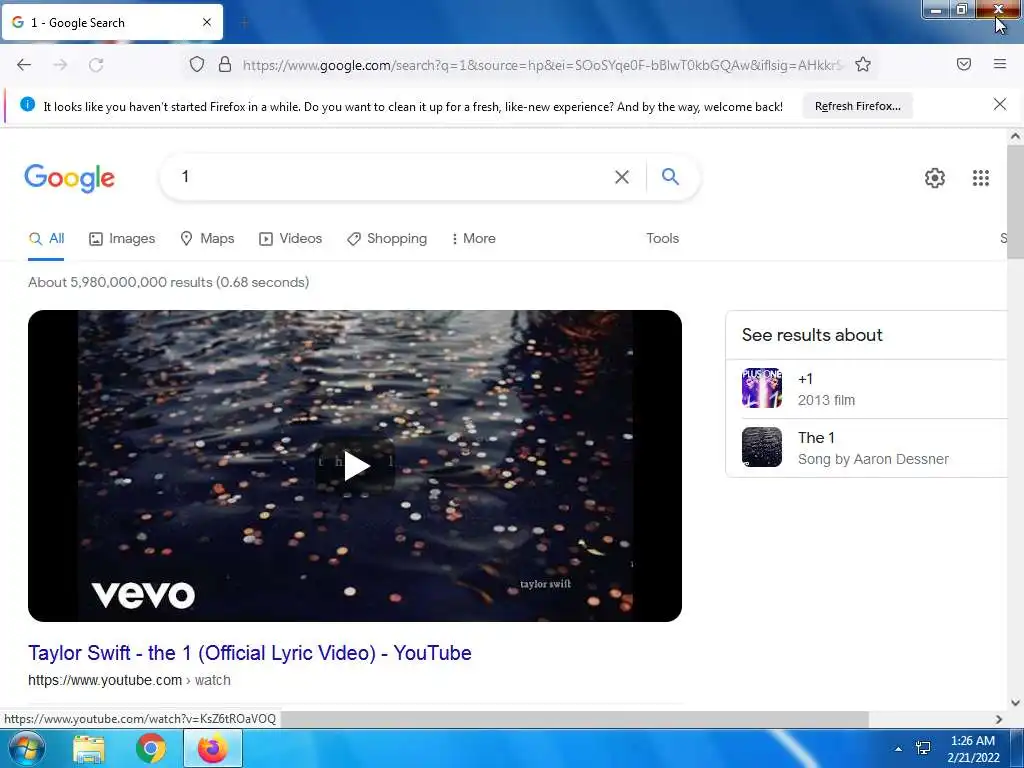Viewport: 1024px width, 768px height.
Task: Click the page address bar URL
Action: pos(542,65)
